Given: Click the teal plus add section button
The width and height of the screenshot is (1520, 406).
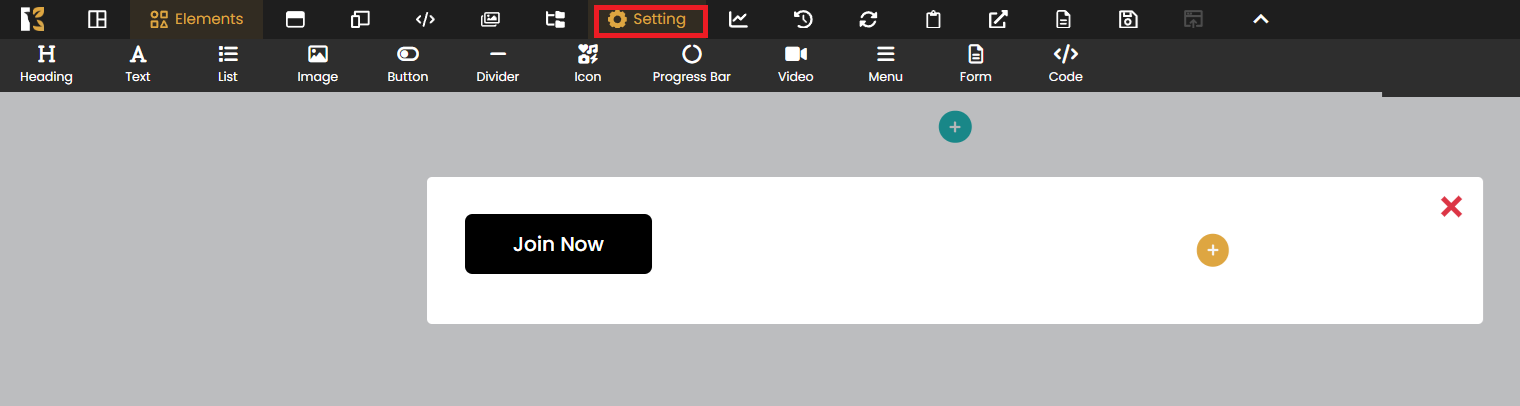Looking at the screenshot, I should (x=955, y=127).
